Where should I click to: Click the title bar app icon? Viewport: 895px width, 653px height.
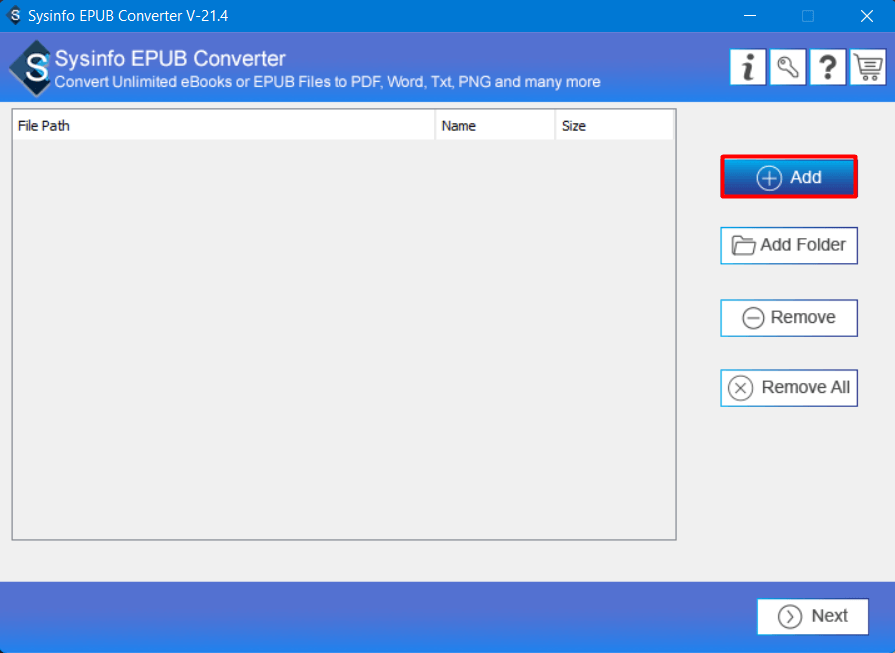click(15, 15)
